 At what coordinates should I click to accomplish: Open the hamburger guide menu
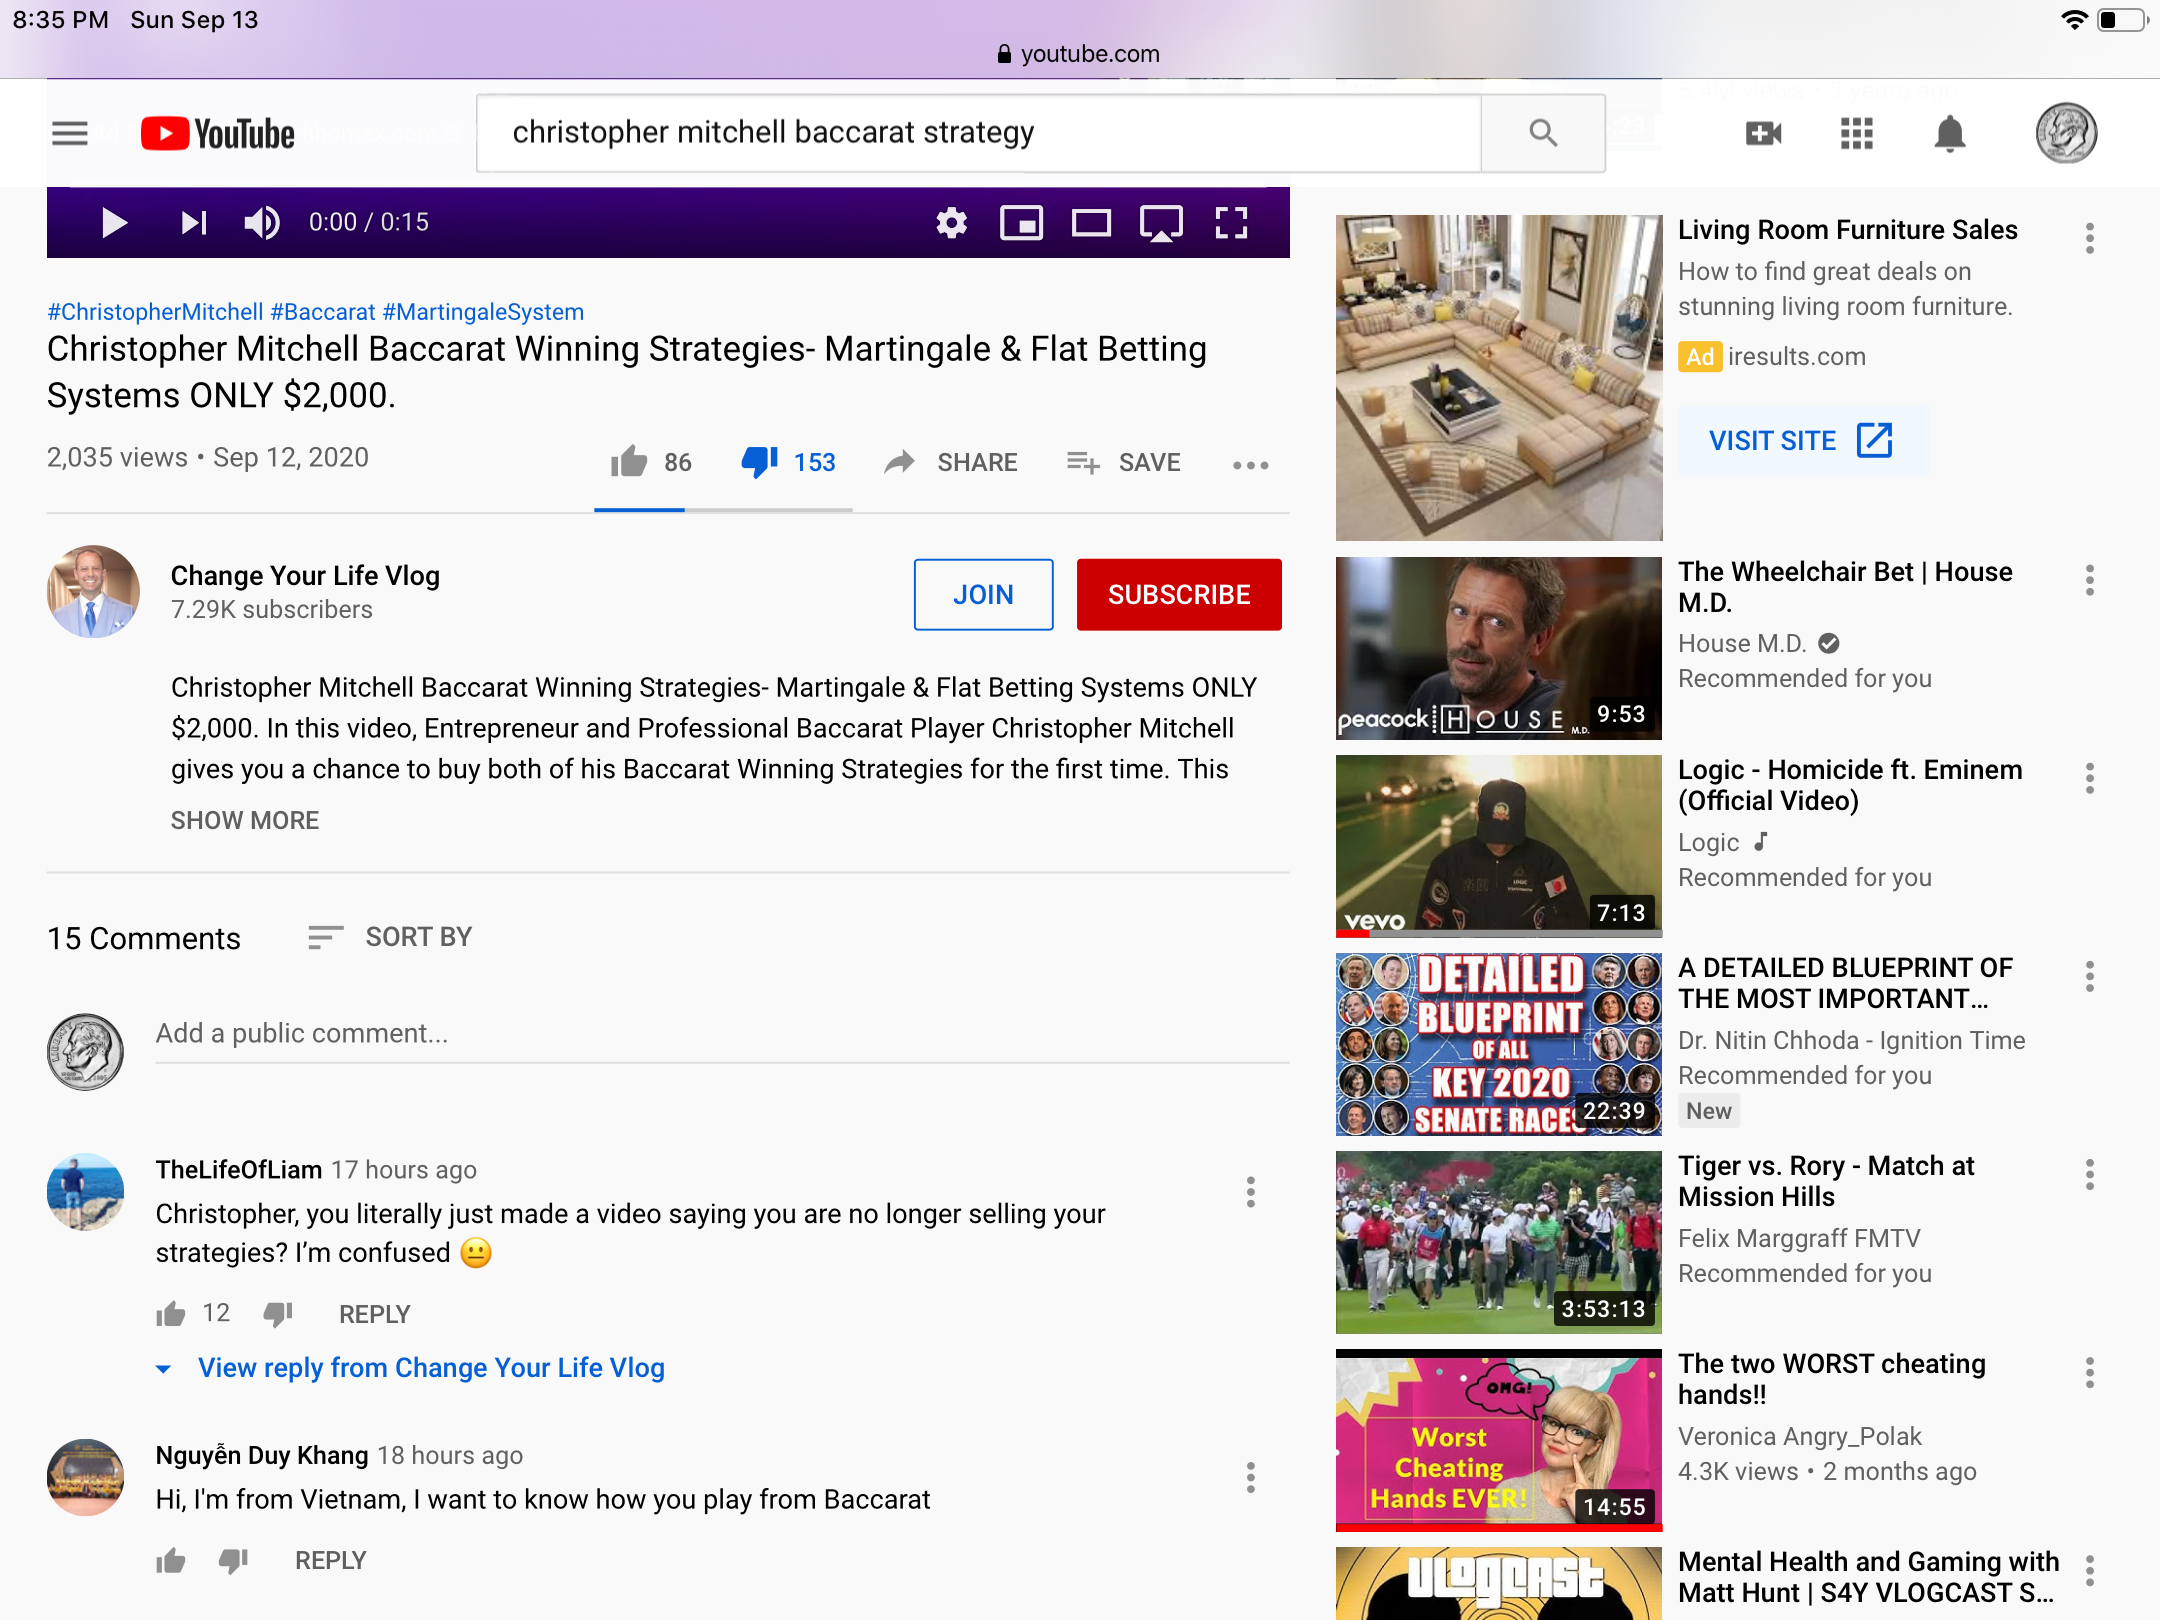point(70,133)
